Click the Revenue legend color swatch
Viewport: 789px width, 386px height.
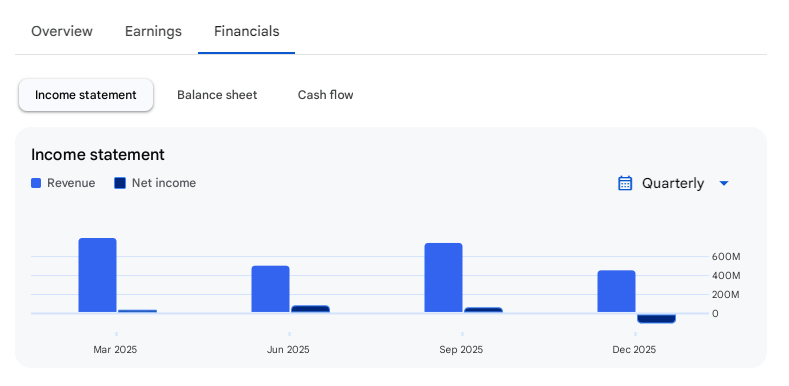[36, 183]
